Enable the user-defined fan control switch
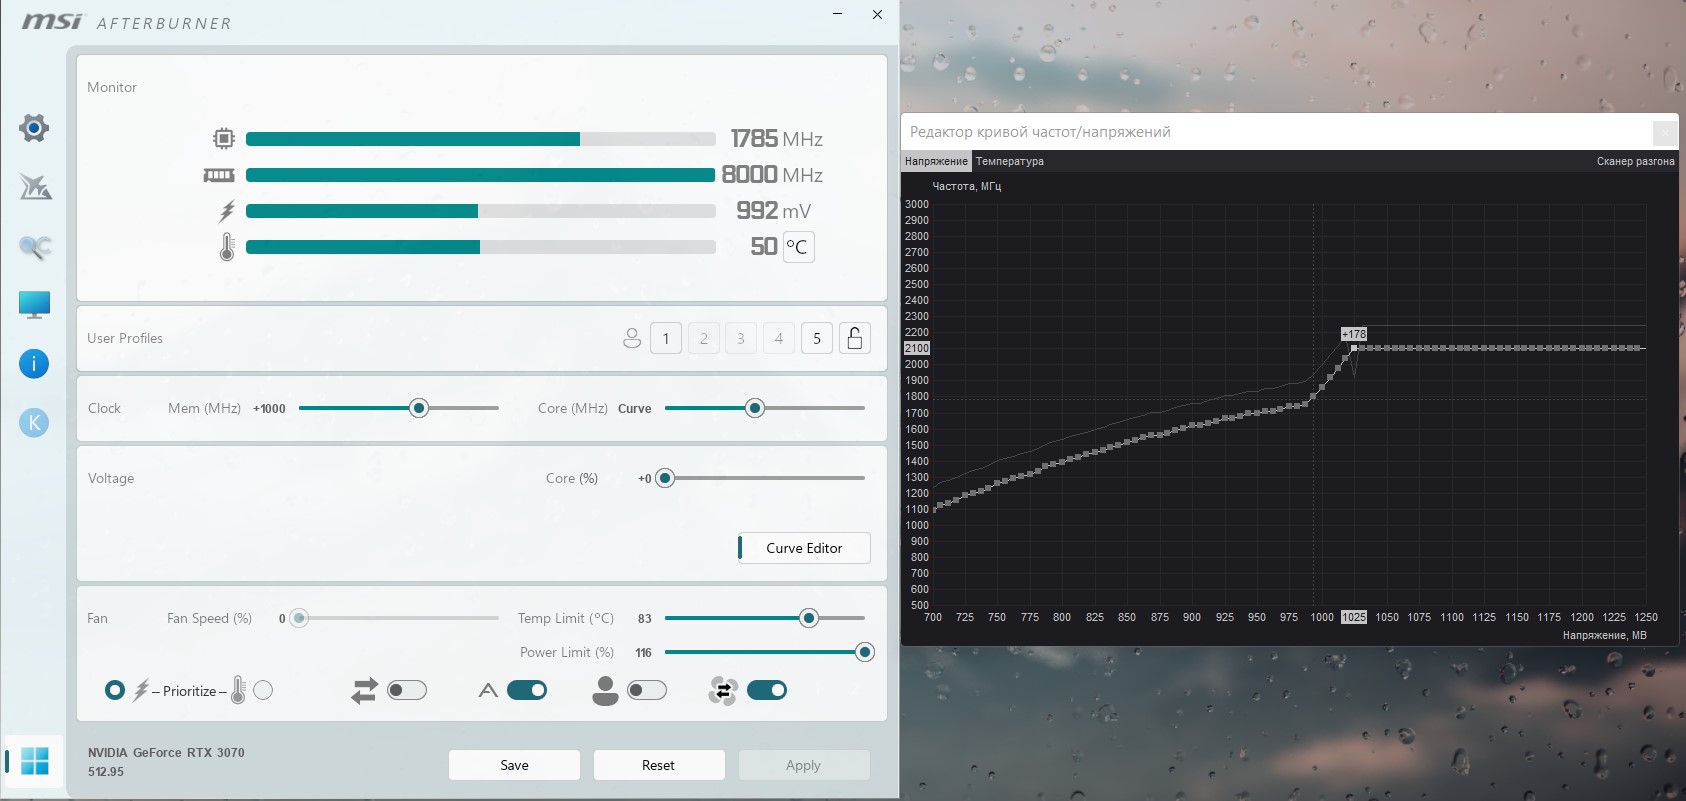 pos(647,690)
